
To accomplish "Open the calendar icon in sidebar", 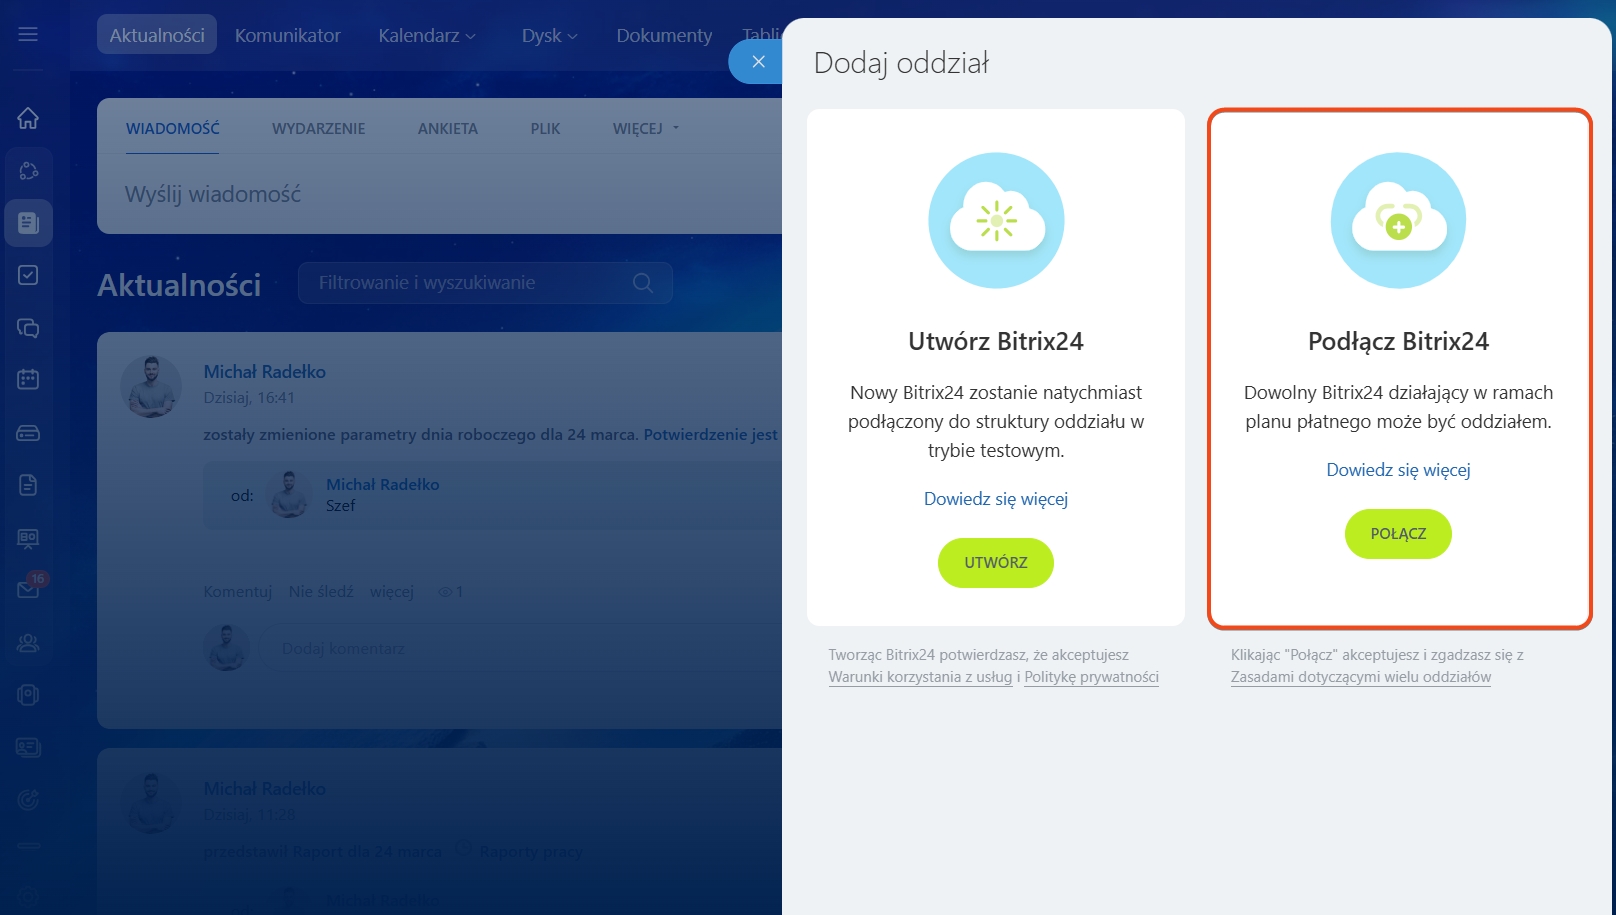I will 28,380.
